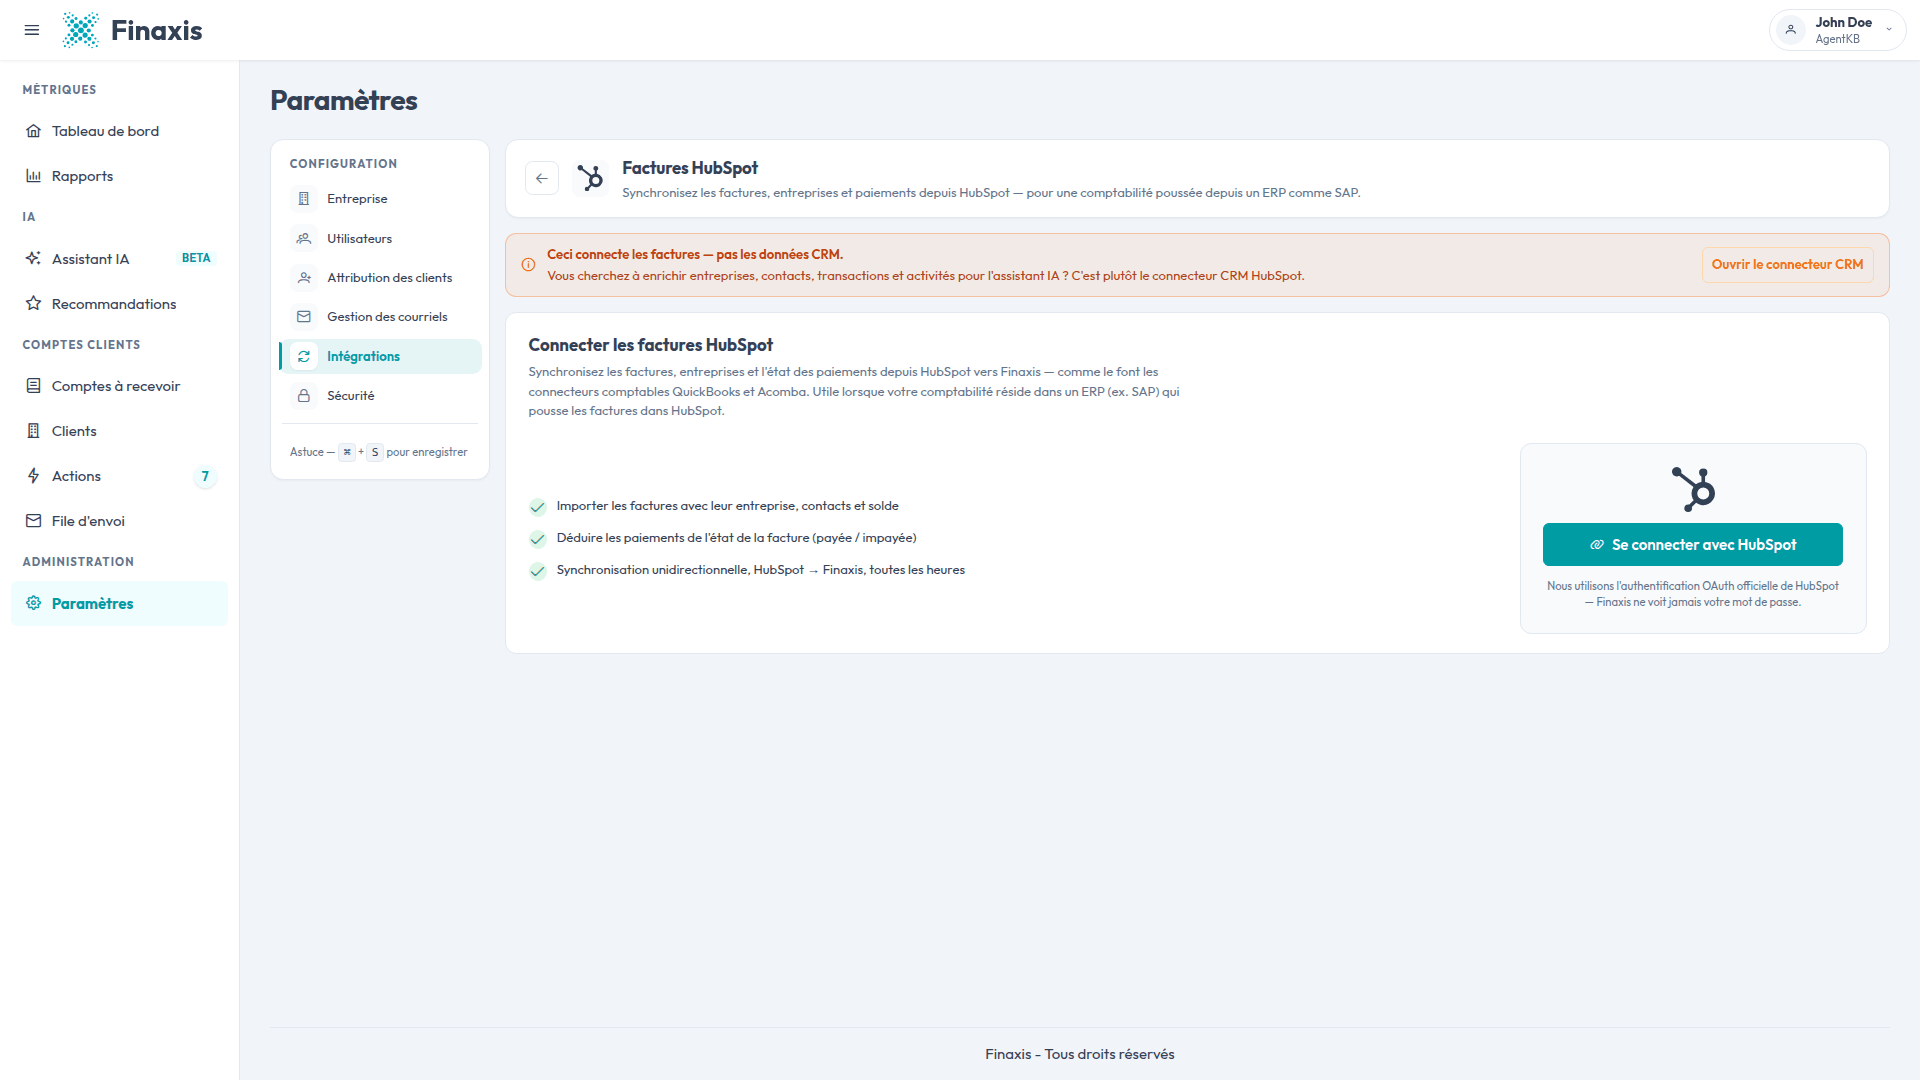
Task: Click the Gestion des courriels mail icon
Action: (x=304, y=317)
